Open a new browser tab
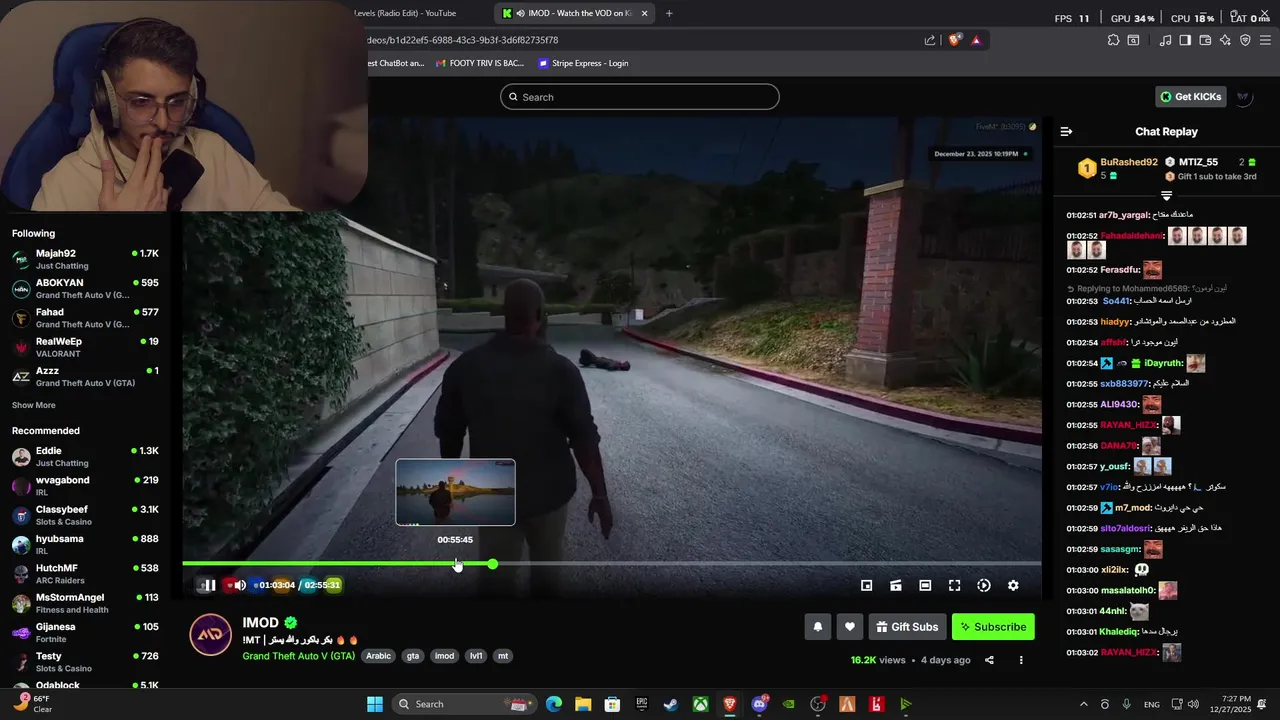1280x720 pixels. pos(669,13)
